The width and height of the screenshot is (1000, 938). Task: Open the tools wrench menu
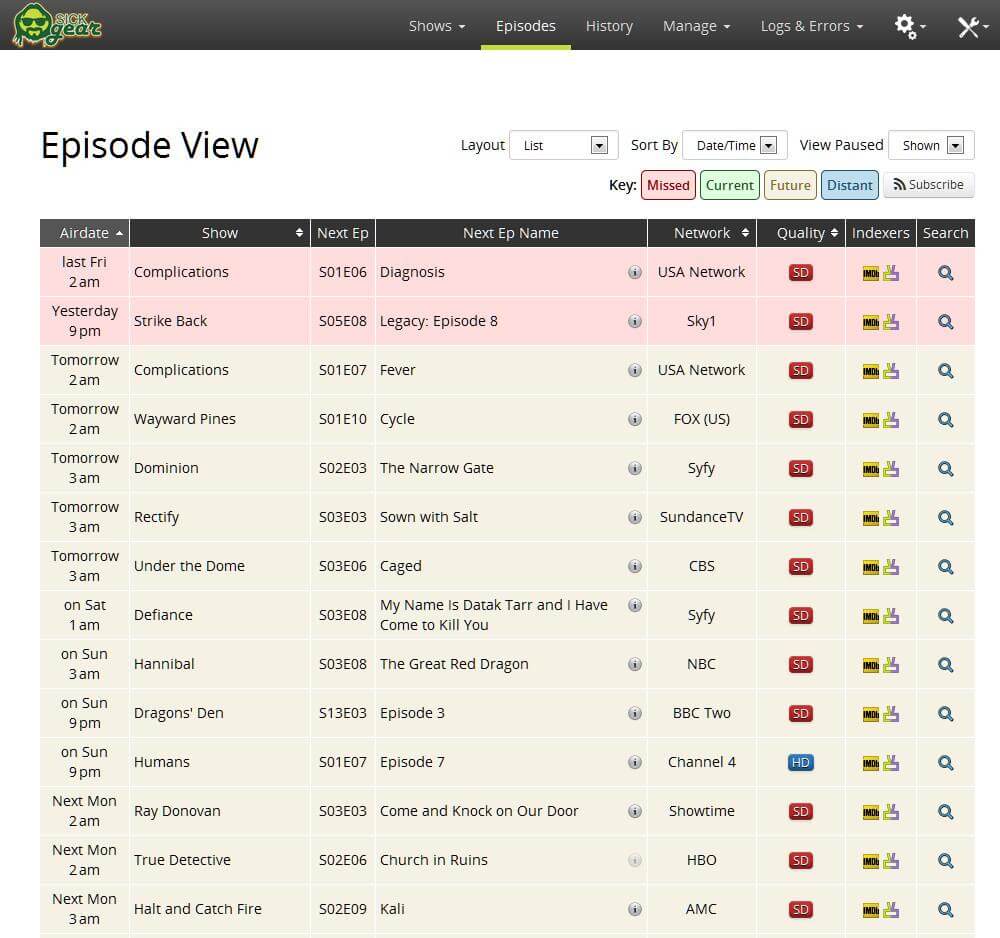pos(973,26)
